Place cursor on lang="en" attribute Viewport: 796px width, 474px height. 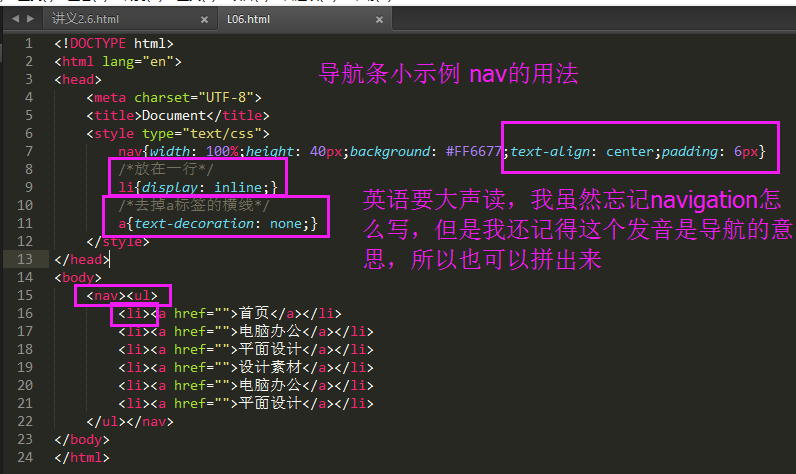pos(138,61)
